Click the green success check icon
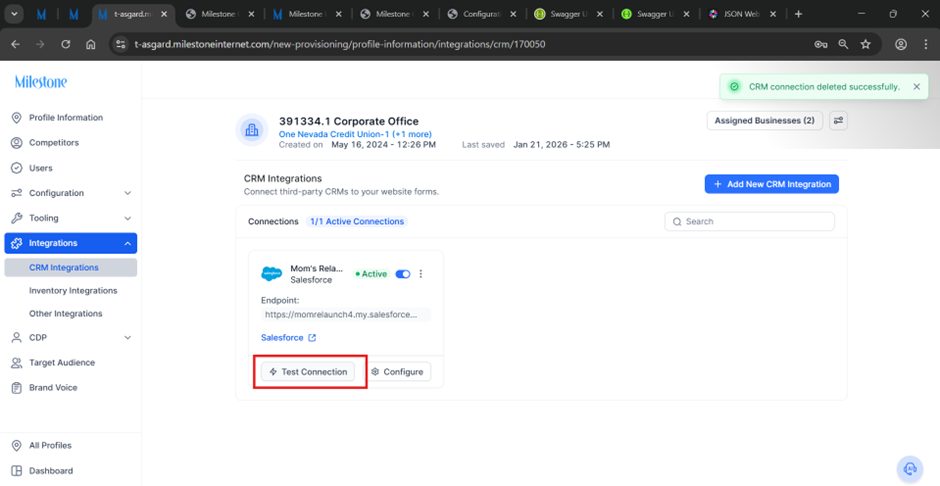 coord(734,87)
